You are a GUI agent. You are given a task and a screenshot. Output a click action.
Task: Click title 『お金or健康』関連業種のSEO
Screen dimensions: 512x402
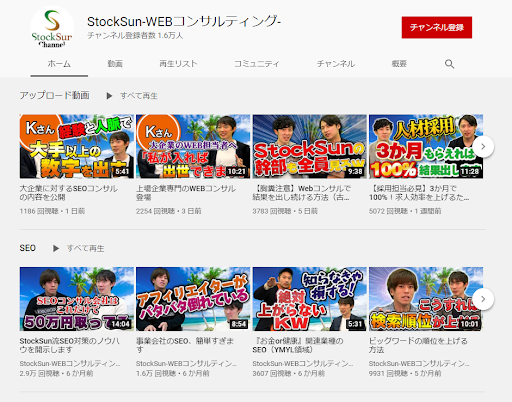click(x=298, y=345)
